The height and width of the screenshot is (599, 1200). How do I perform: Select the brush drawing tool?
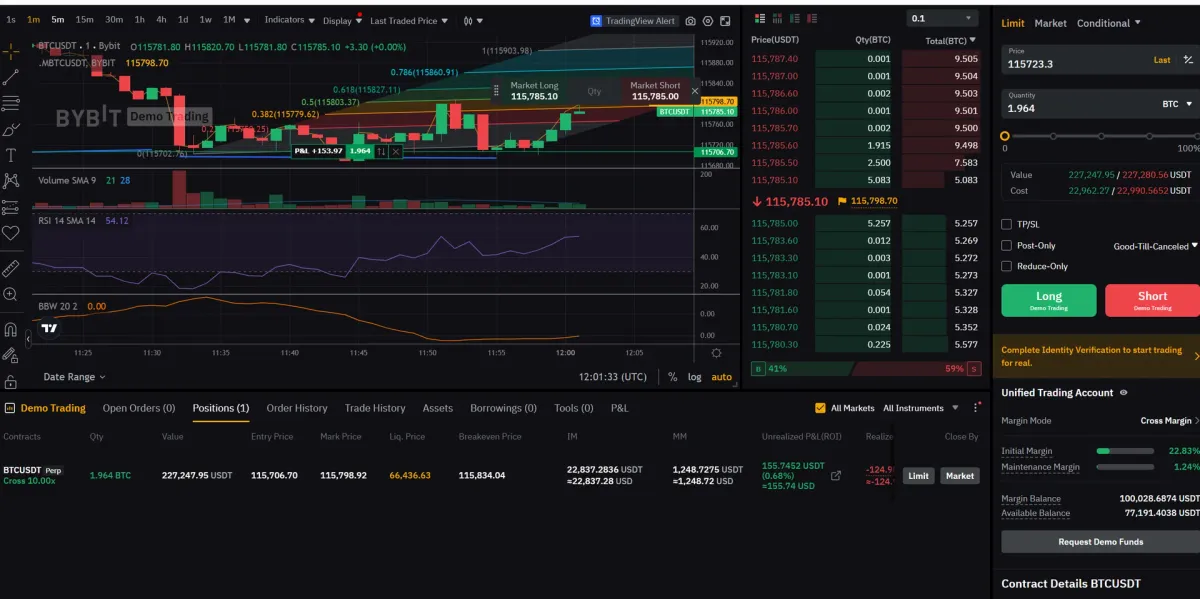click(11, 129)
